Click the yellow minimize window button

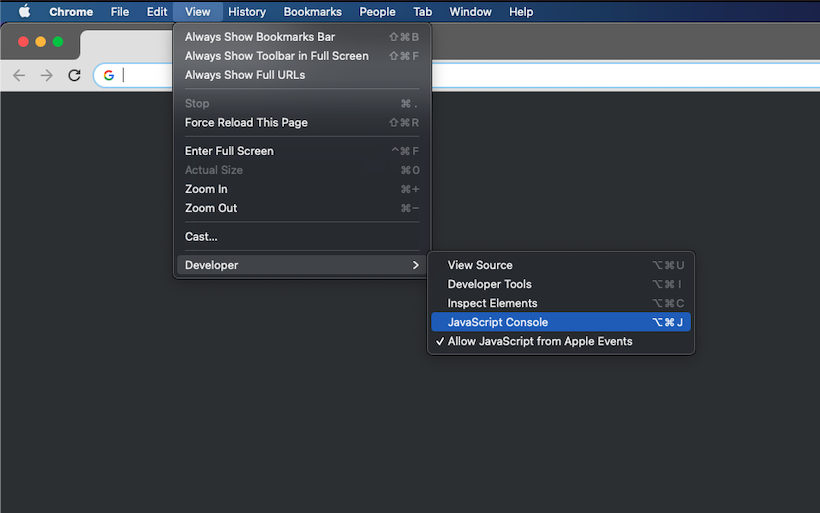40,41
